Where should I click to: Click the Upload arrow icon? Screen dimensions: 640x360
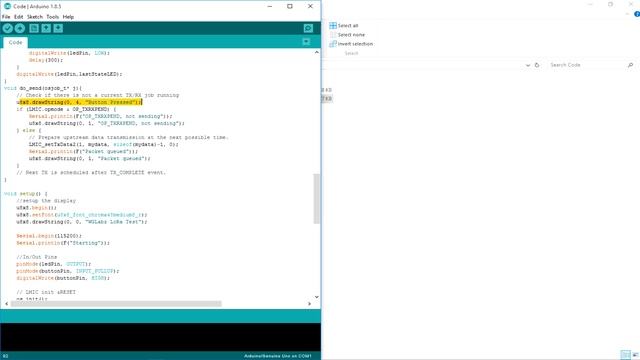20,28
